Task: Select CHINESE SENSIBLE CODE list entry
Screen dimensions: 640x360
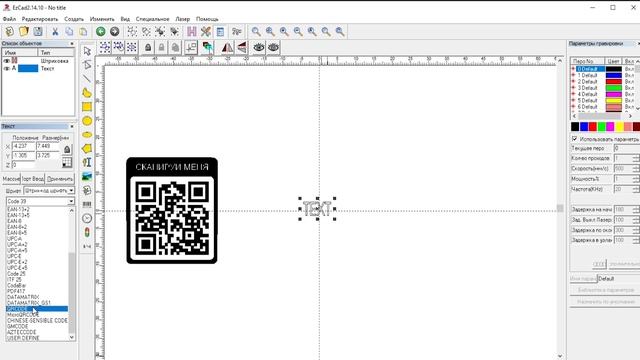Action: (37, 320)
